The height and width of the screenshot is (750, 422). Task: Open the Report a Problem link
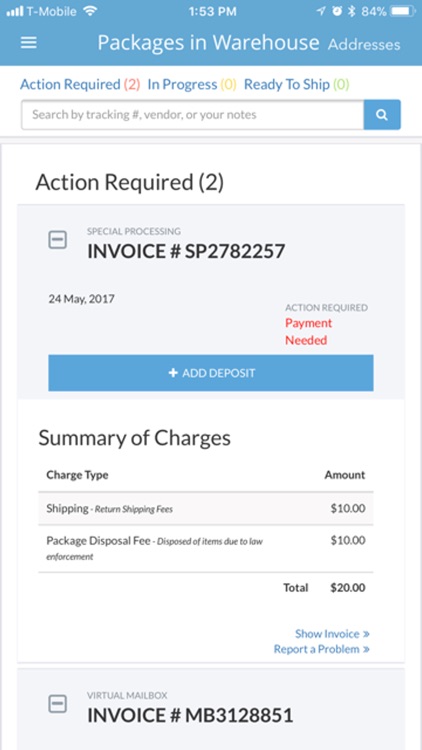pos(322,649)
